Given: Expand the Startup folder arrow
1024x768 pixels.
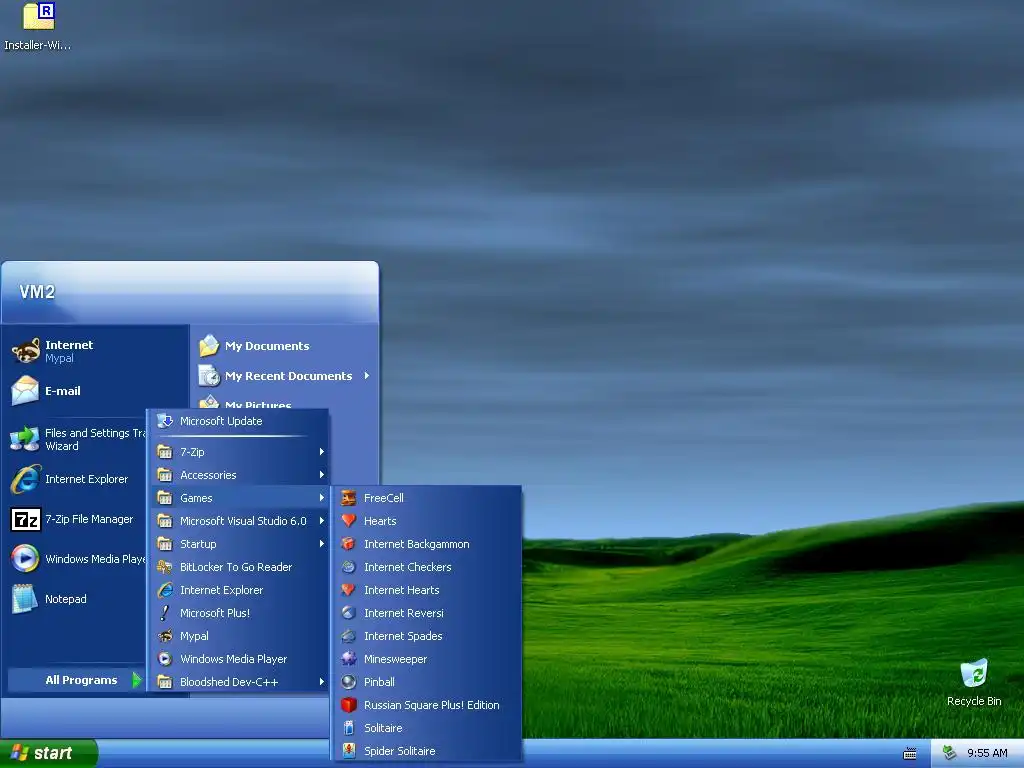Looking at the screenshot, I should pyautogui.click(x=321, y=543).
